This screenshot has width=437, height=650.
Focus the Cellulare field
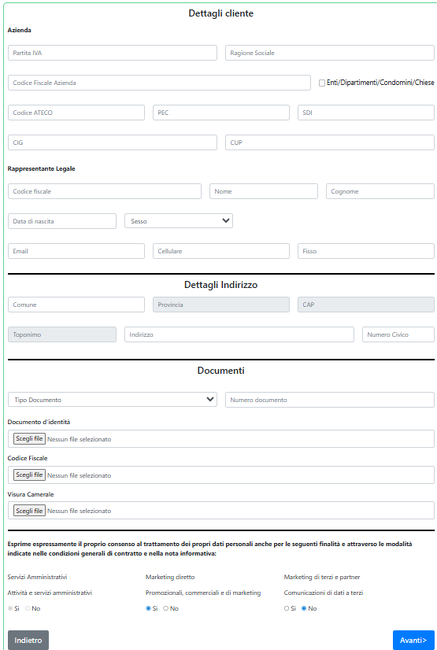click(221, 251)
